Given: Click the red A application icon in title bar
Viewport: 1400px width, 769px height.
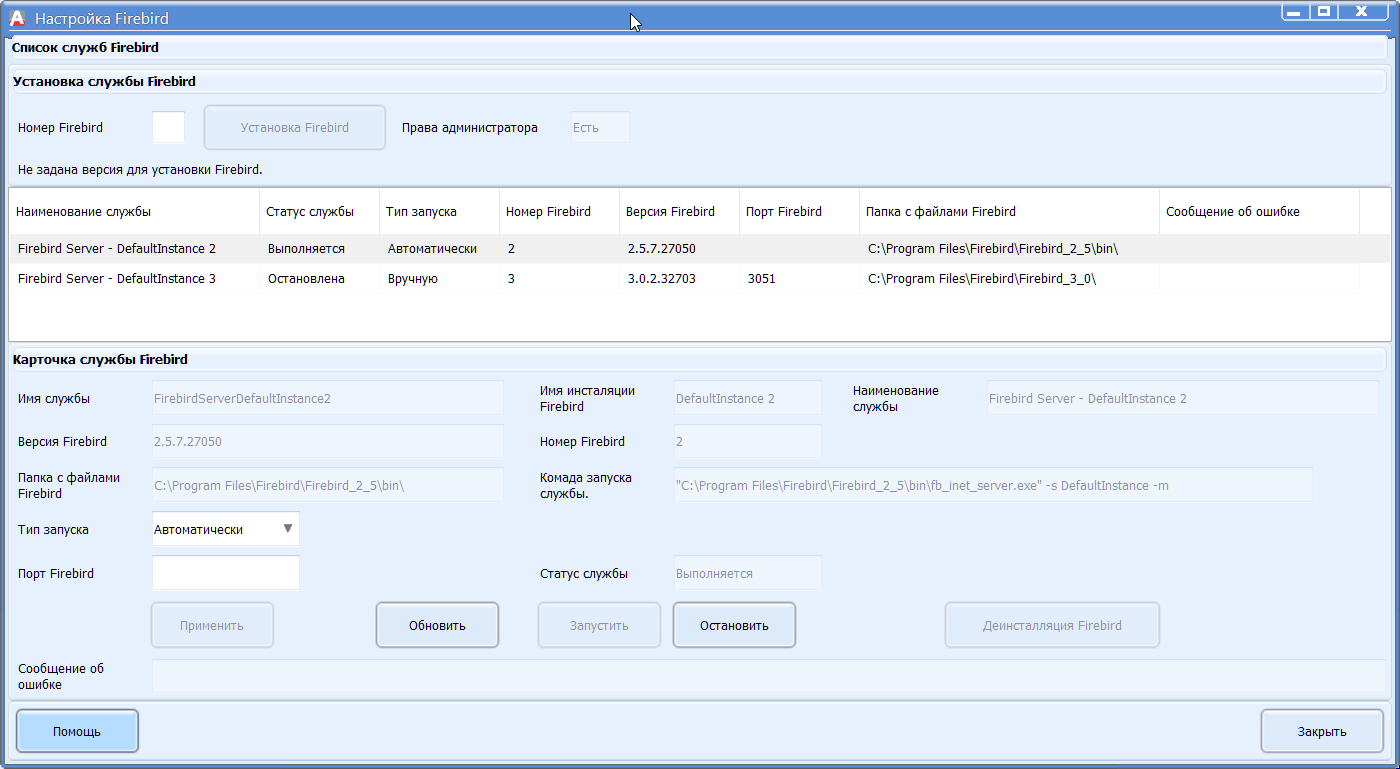Looking at the screenshot, I should tap(17, 18).
